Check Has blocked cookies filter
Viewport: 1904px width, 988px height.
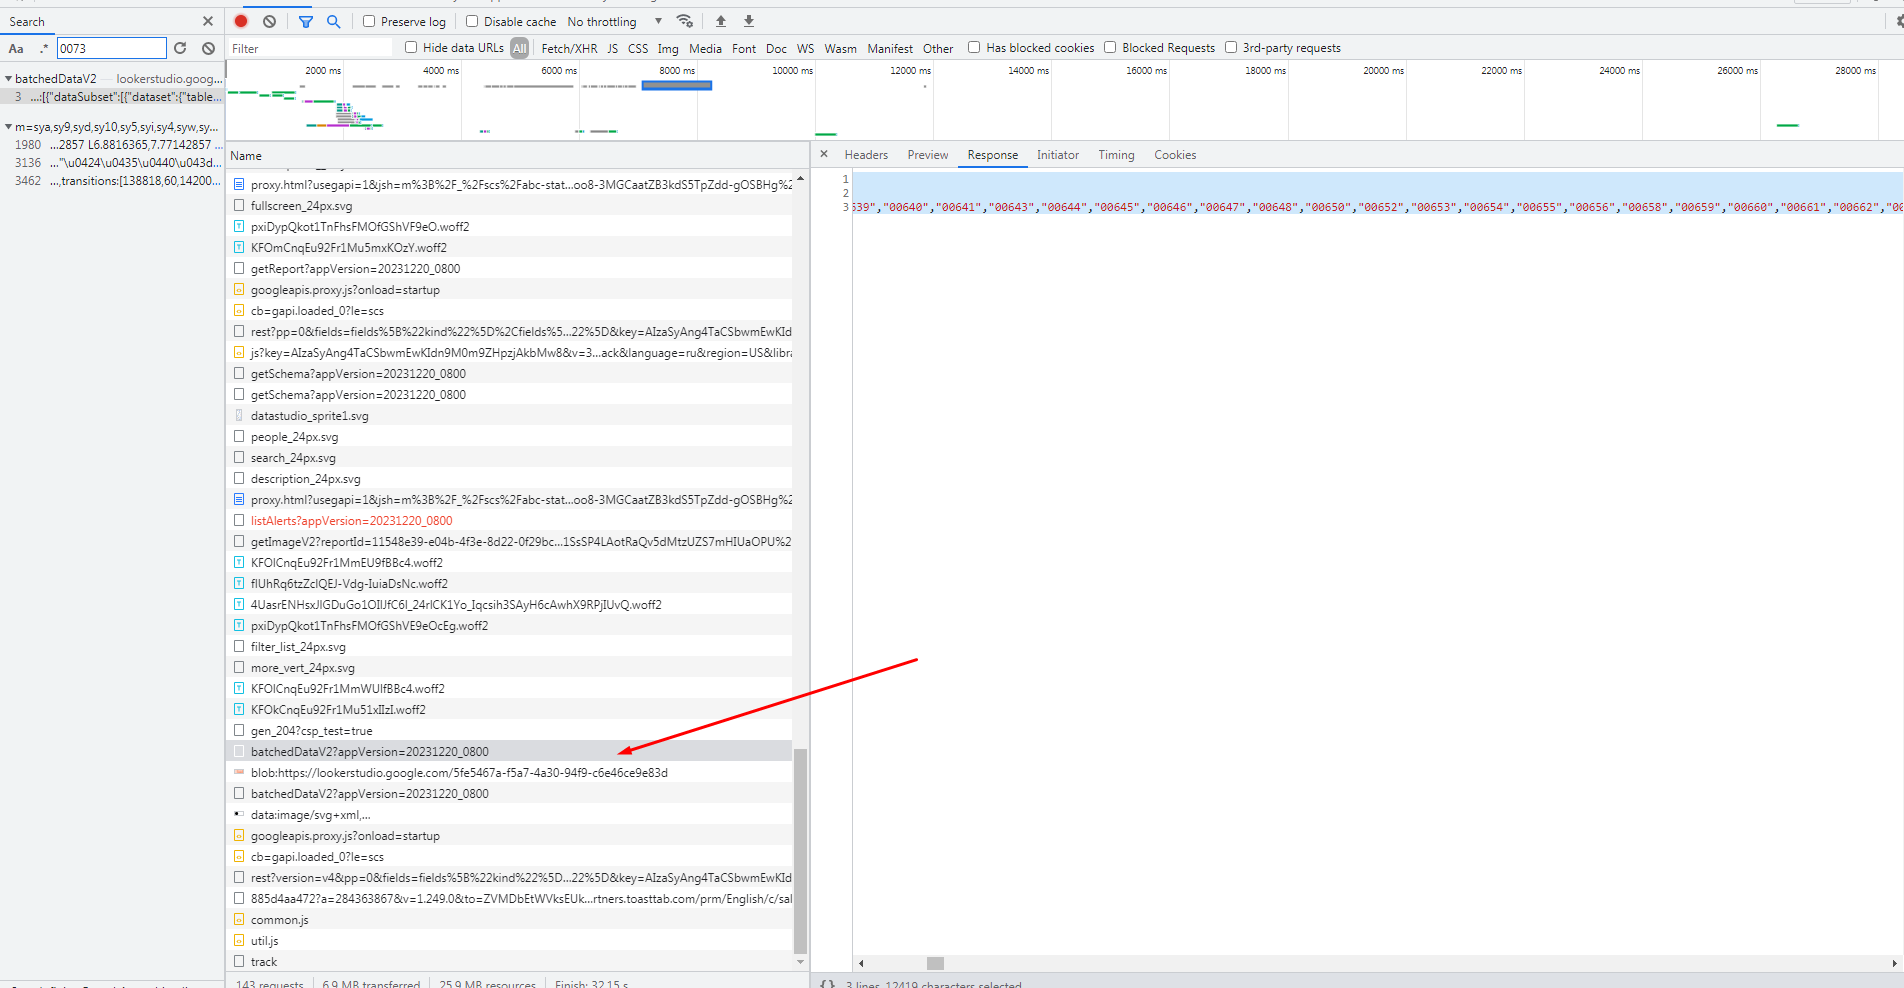pyautogui.click(x=974, y=47)
